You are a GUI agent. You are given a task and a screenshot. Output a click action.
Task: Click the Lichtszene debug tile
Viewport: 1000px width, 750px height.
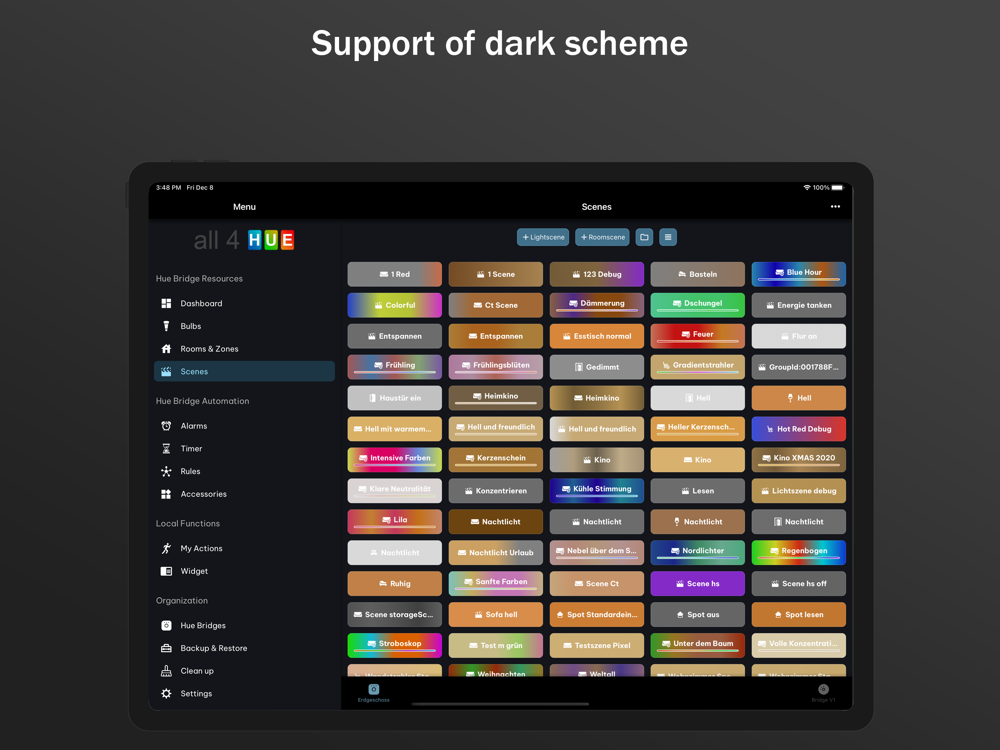pyautogui.click(x=798, y=491)
